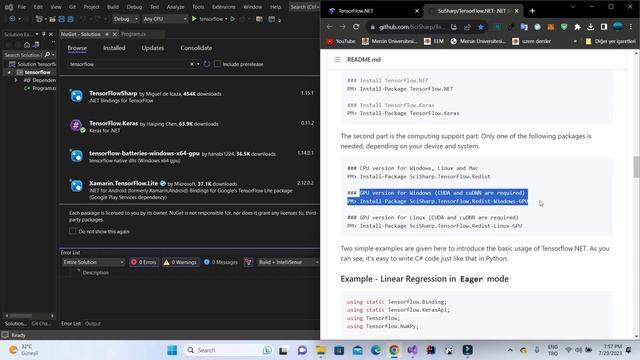Open the YouTube bookmark

(x=341, y=41)
